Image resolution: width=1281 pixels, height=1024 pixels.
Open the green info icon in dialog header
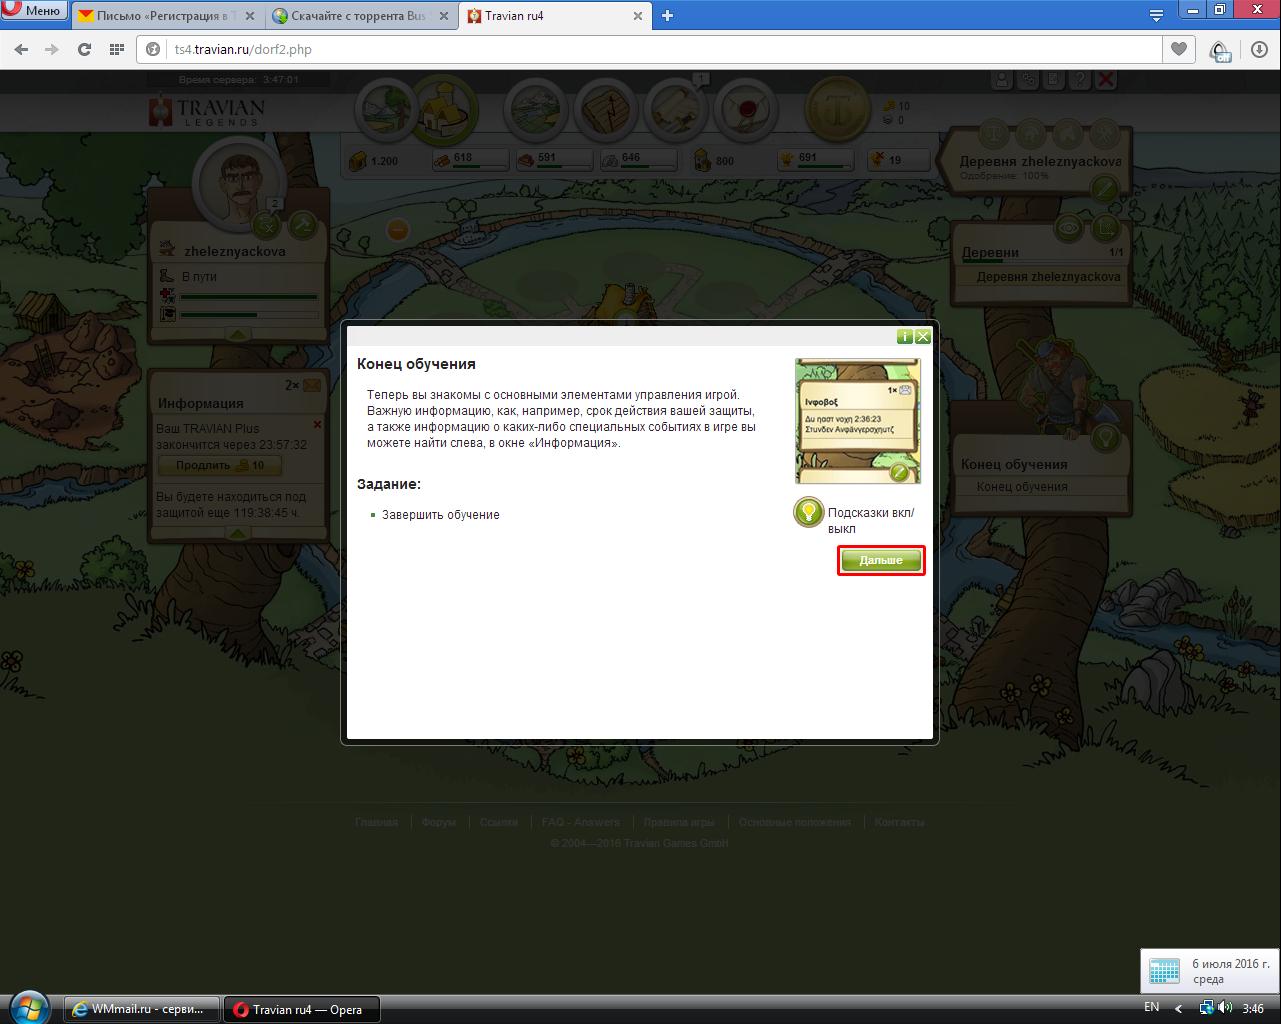(905, 337)
